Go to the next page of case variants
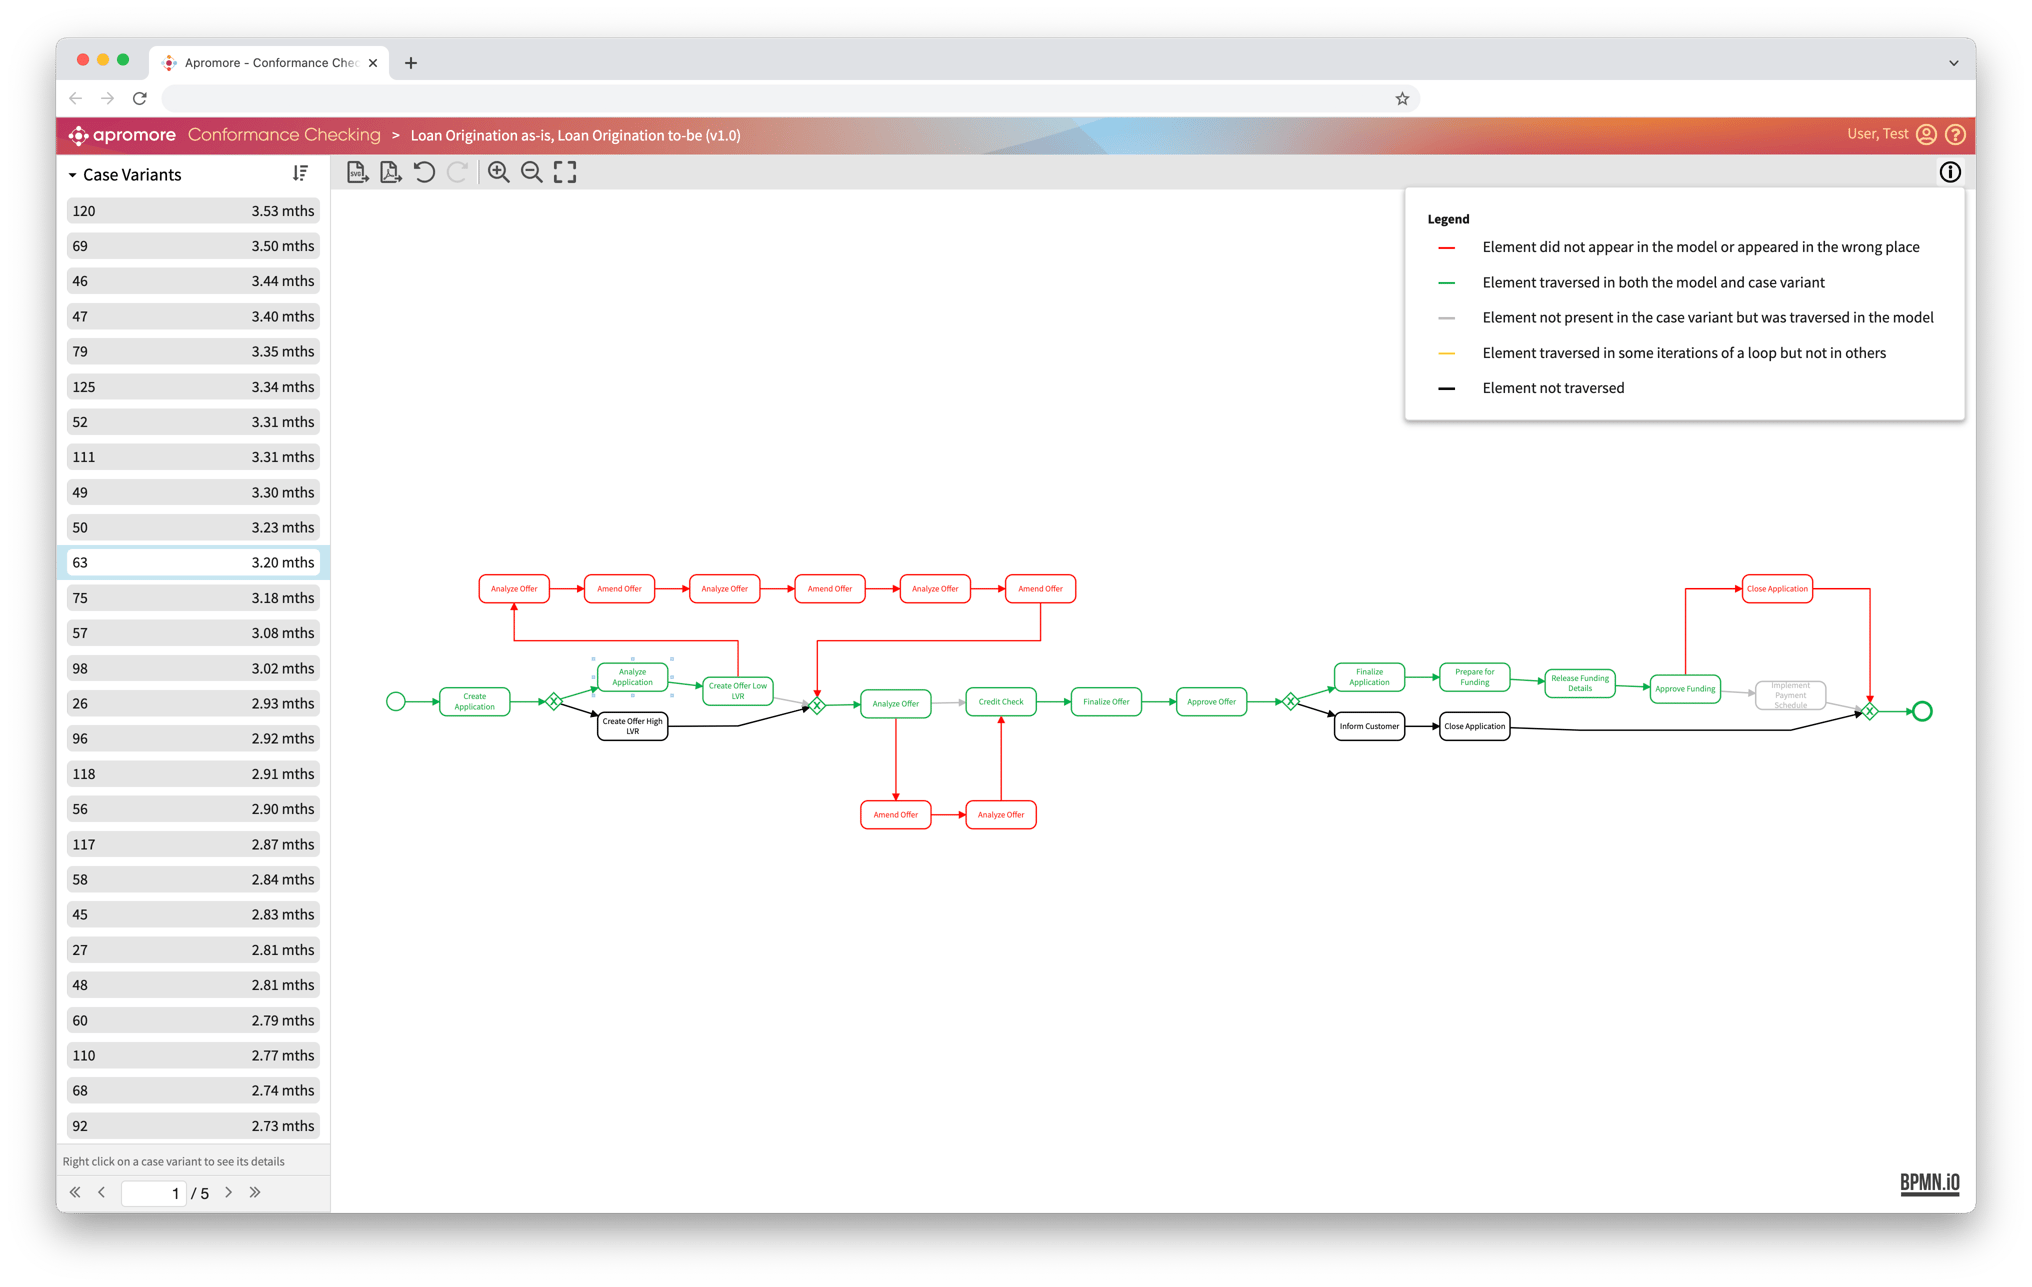The width and height of the screenshot is (2032, 1287). pyautogui.click(x=228, y=1192)
